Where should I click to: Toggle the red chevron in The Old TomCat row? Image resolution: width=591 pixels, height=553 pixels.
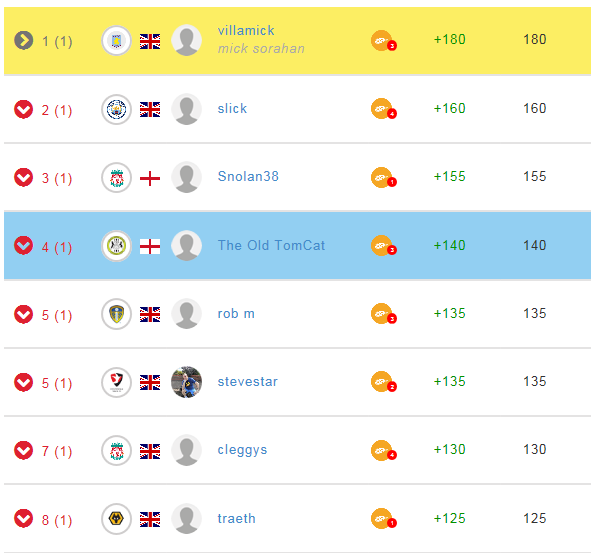click(x=23, y=245)
